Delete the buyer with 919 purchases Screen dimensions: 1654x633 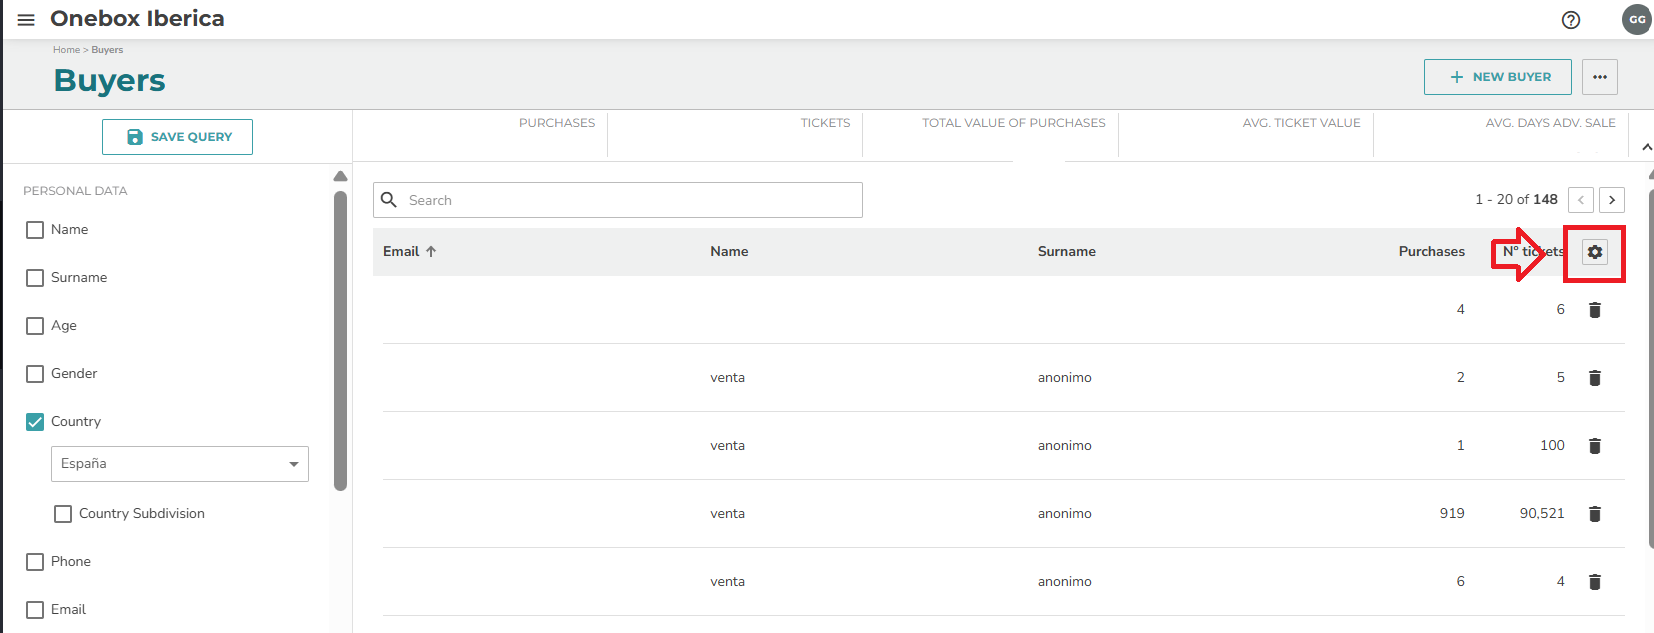pyautogui.click(x=1595, y=514)
